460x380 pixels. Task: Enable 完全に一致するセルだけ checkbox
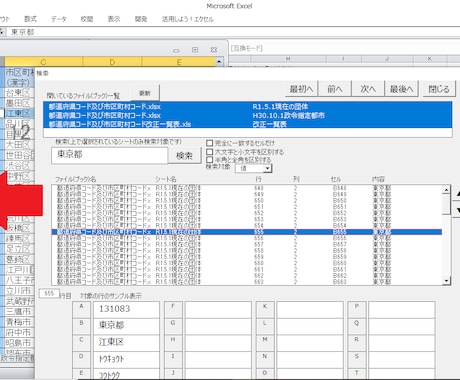click(x=210, y=143)
